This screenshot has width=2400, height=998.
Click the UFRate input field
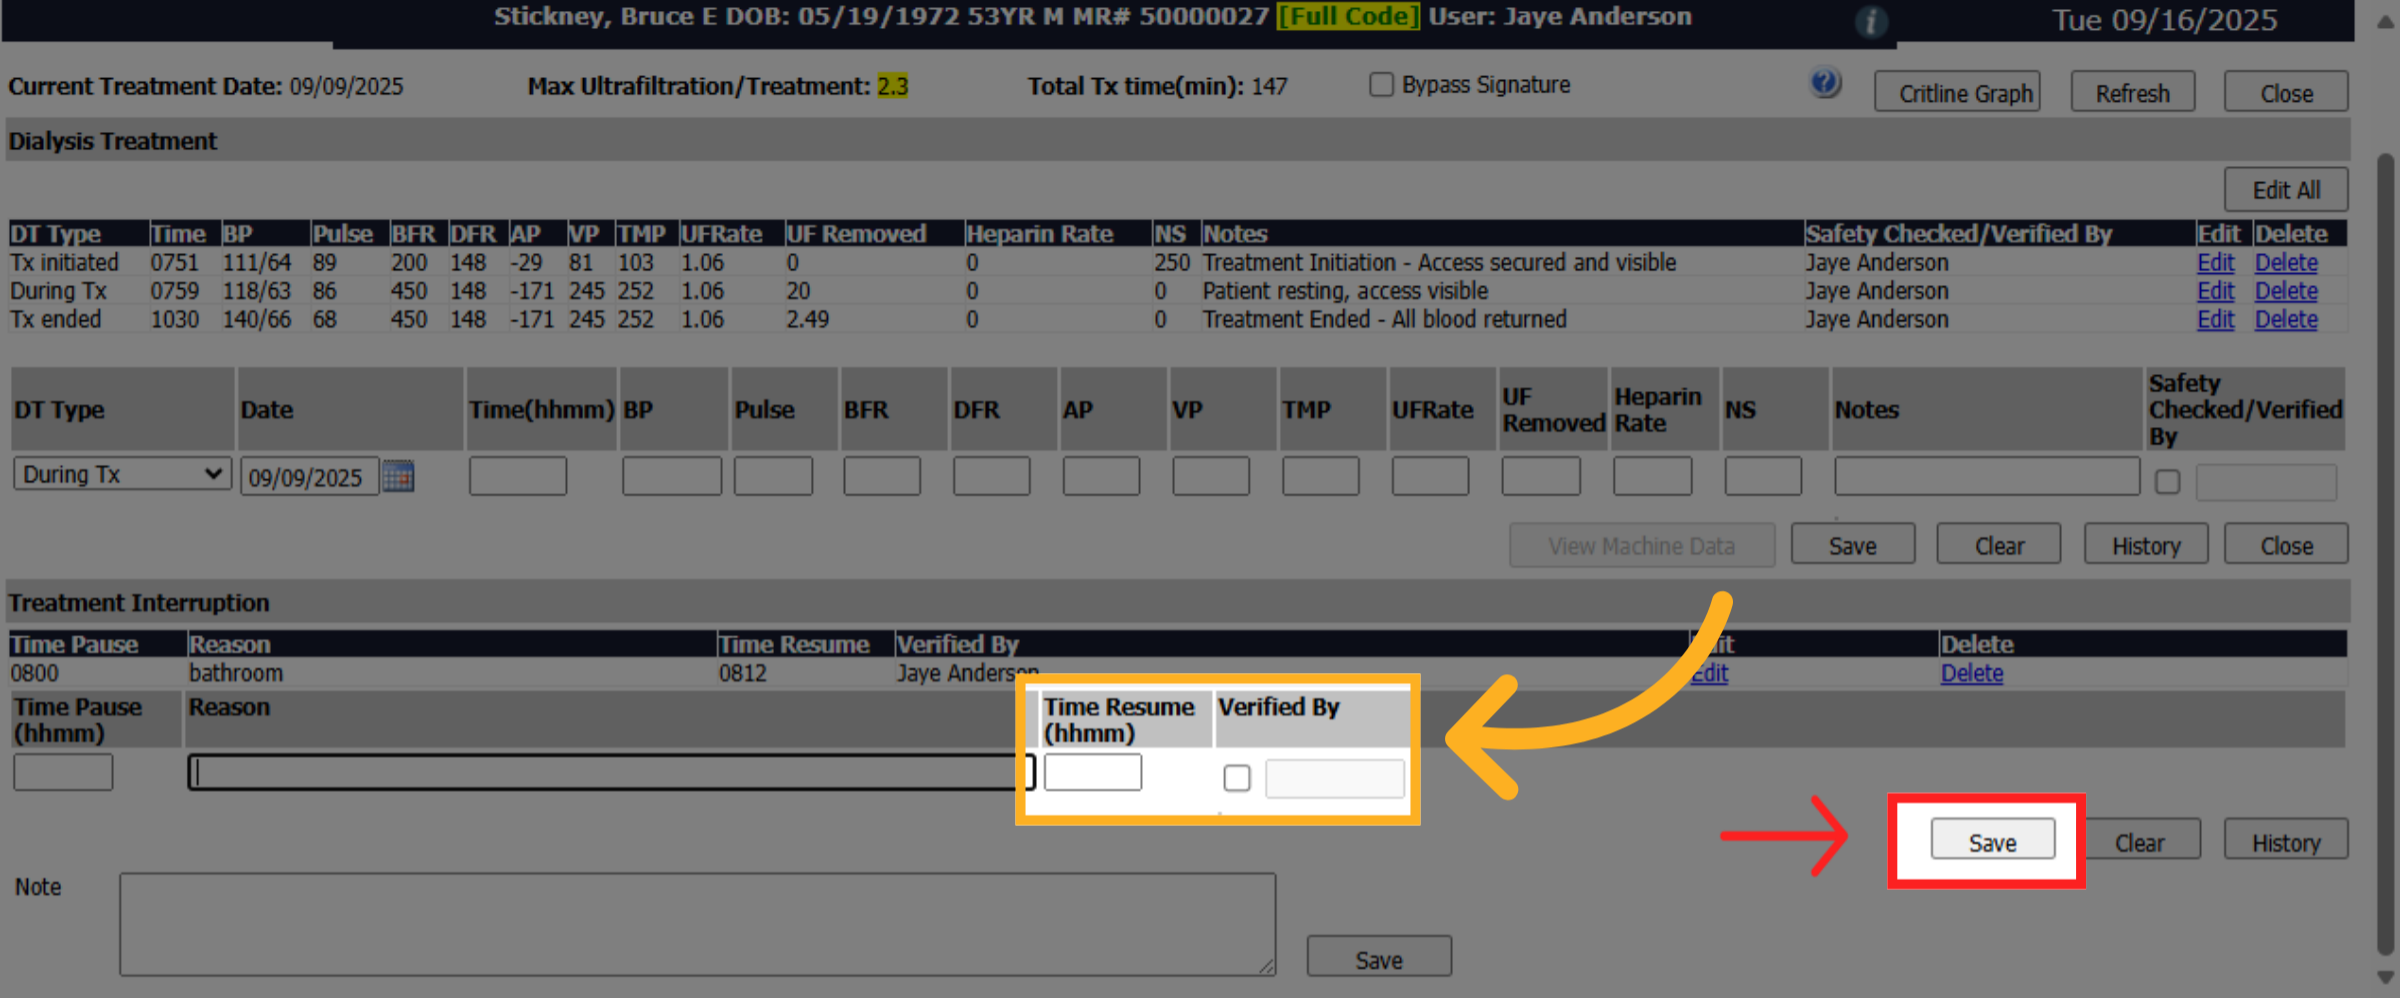click(x=1430, y=475)
